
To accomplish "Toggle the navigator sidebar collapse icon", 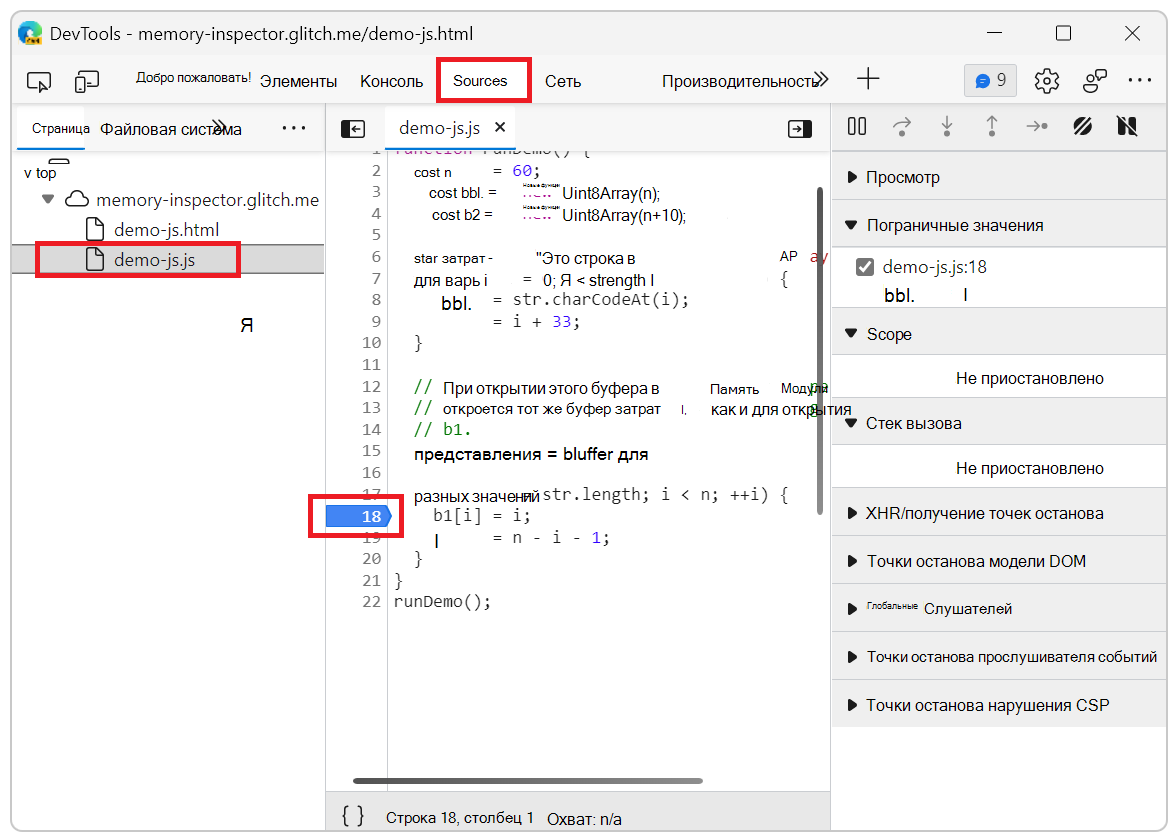I will [352, 128].
